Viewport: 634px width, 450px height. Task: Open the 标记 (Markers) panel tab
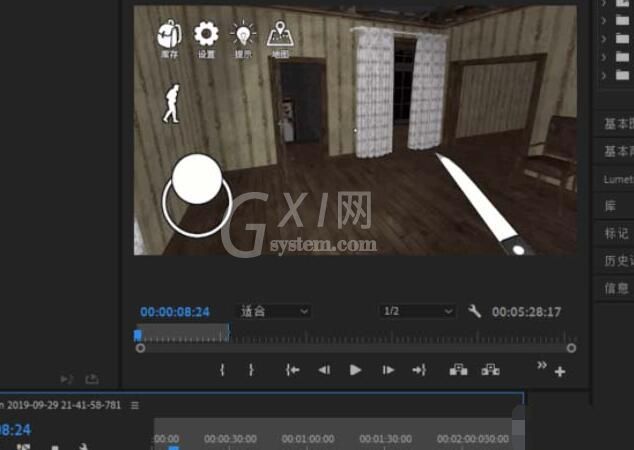(x=615, y=233)
